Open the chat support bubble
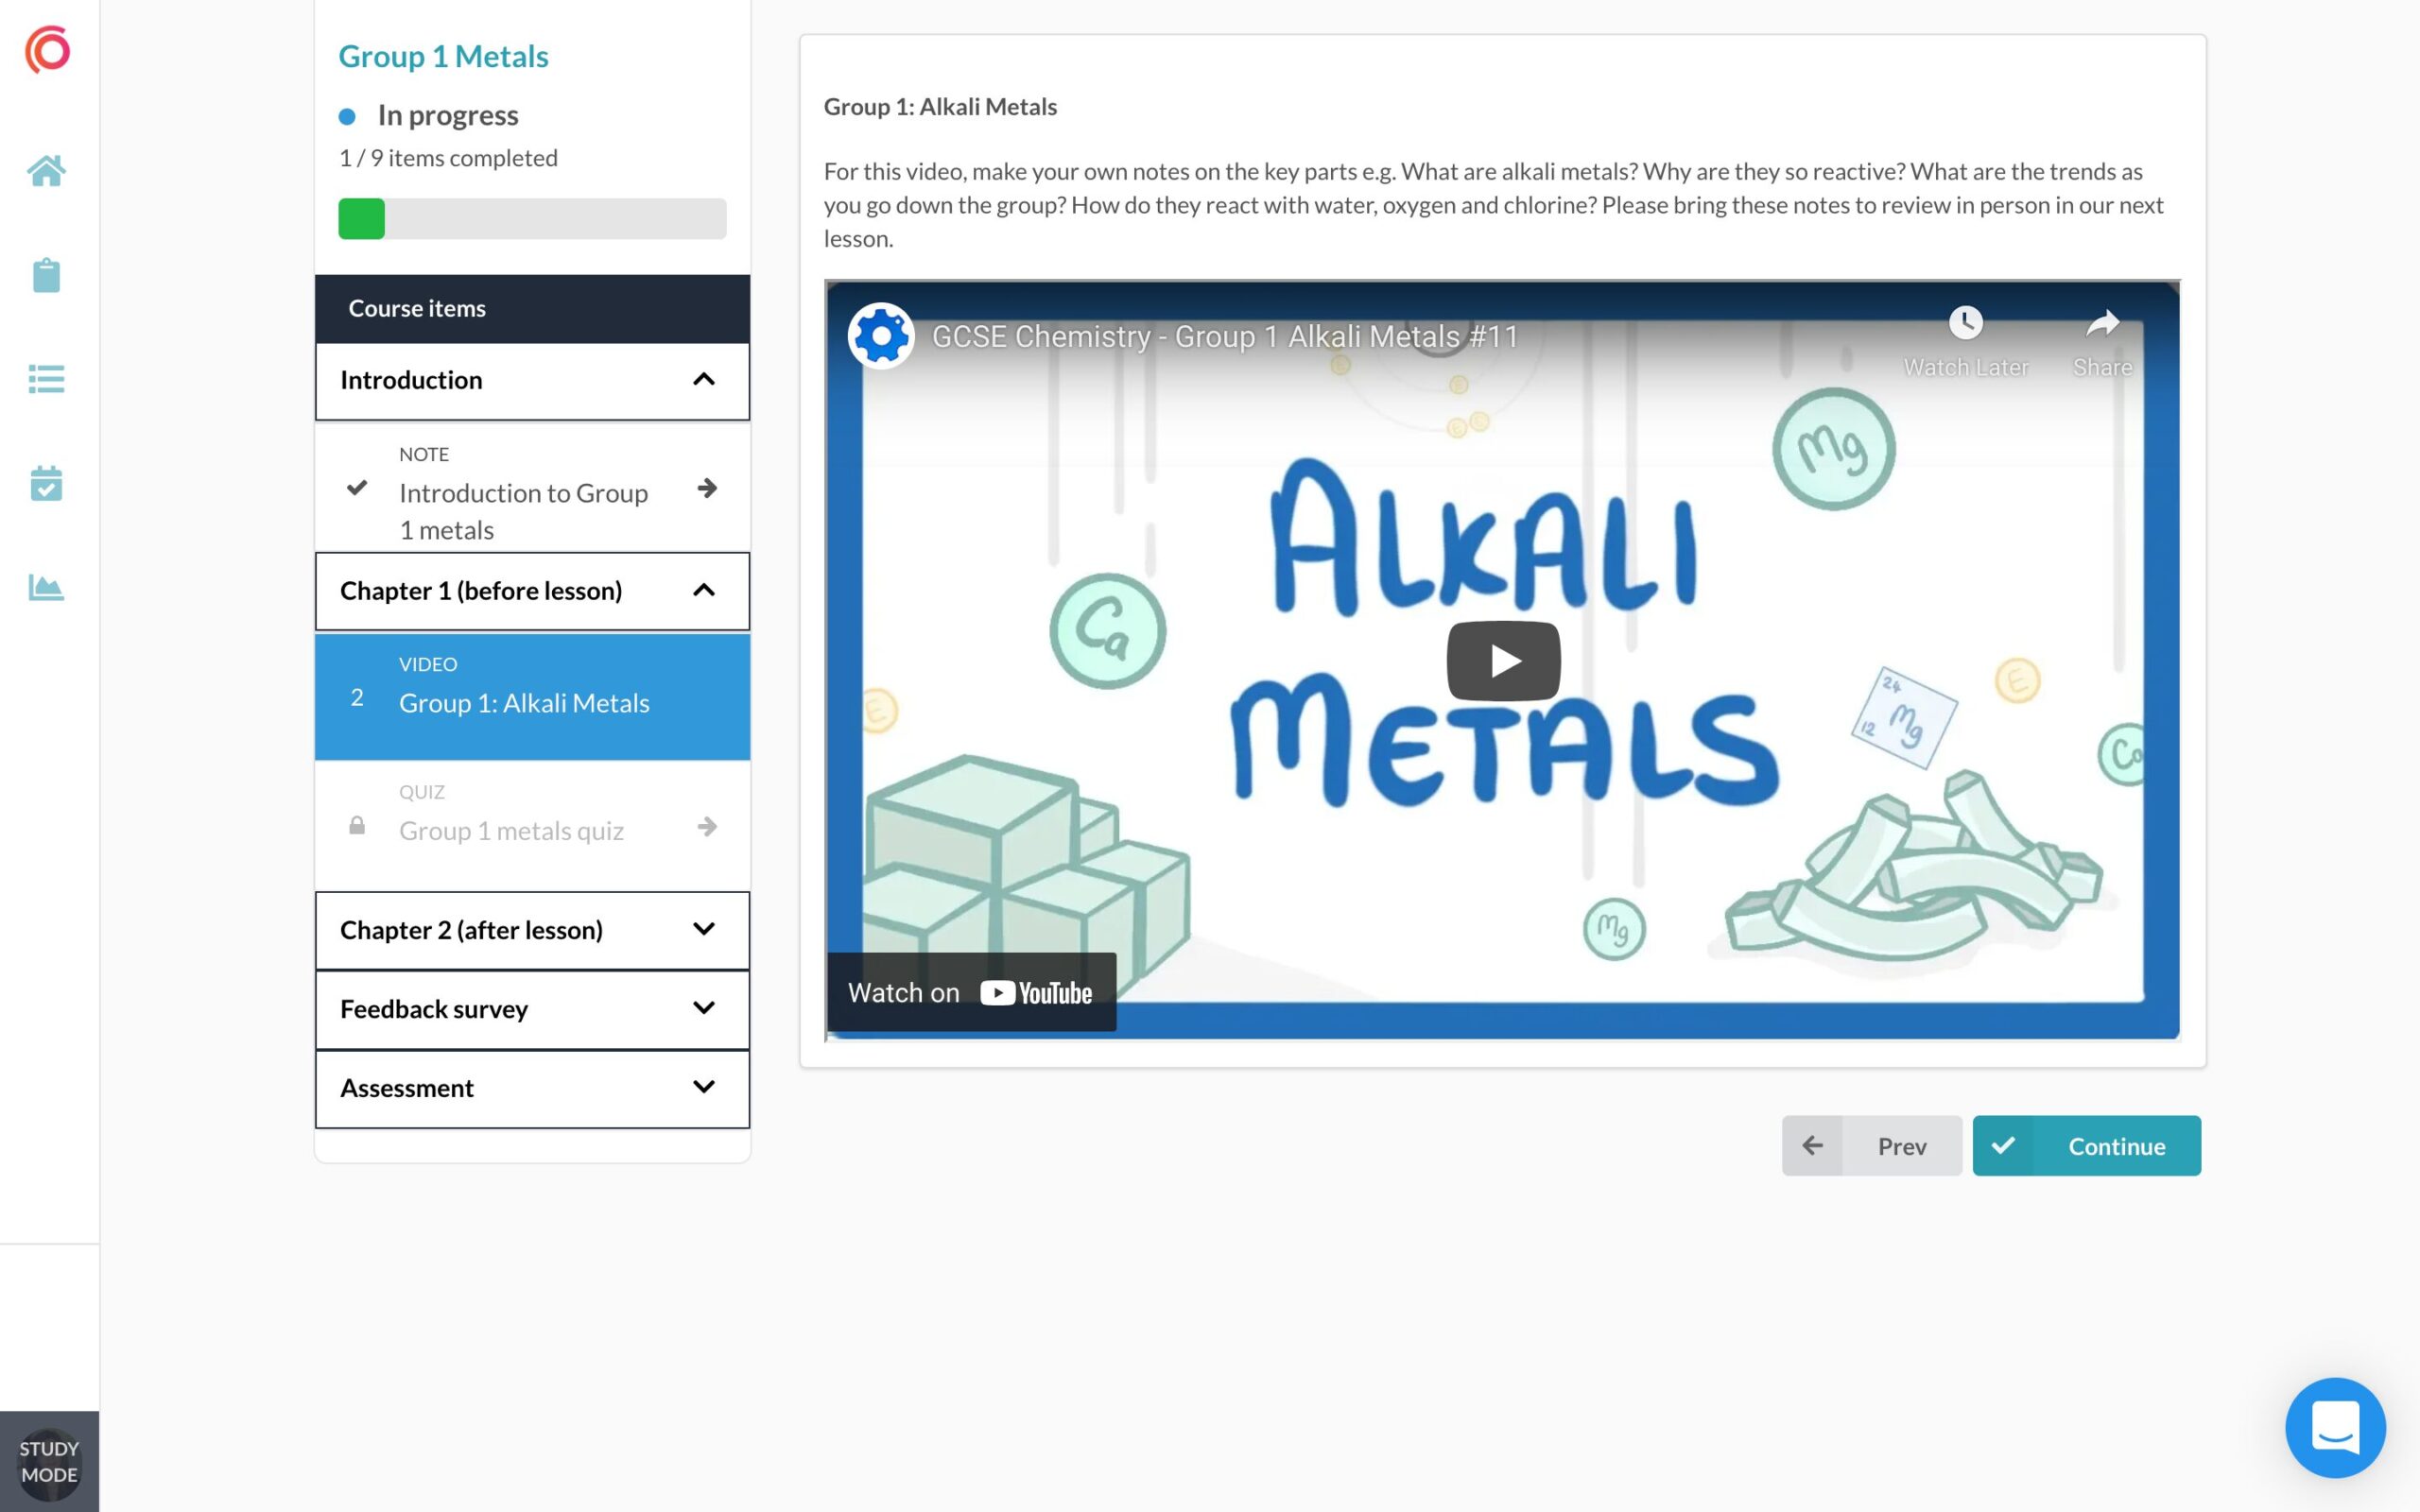 click(2334, 1426)
